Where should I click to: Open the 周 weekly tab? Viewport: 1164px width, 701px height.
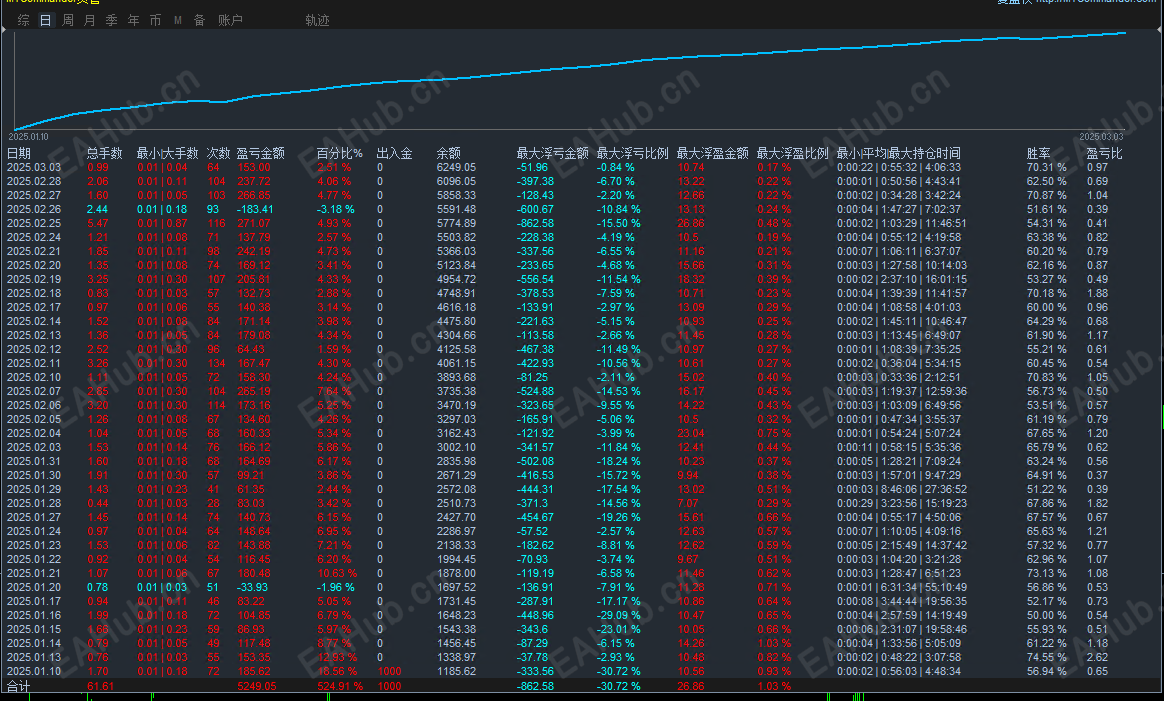point(68,20)
